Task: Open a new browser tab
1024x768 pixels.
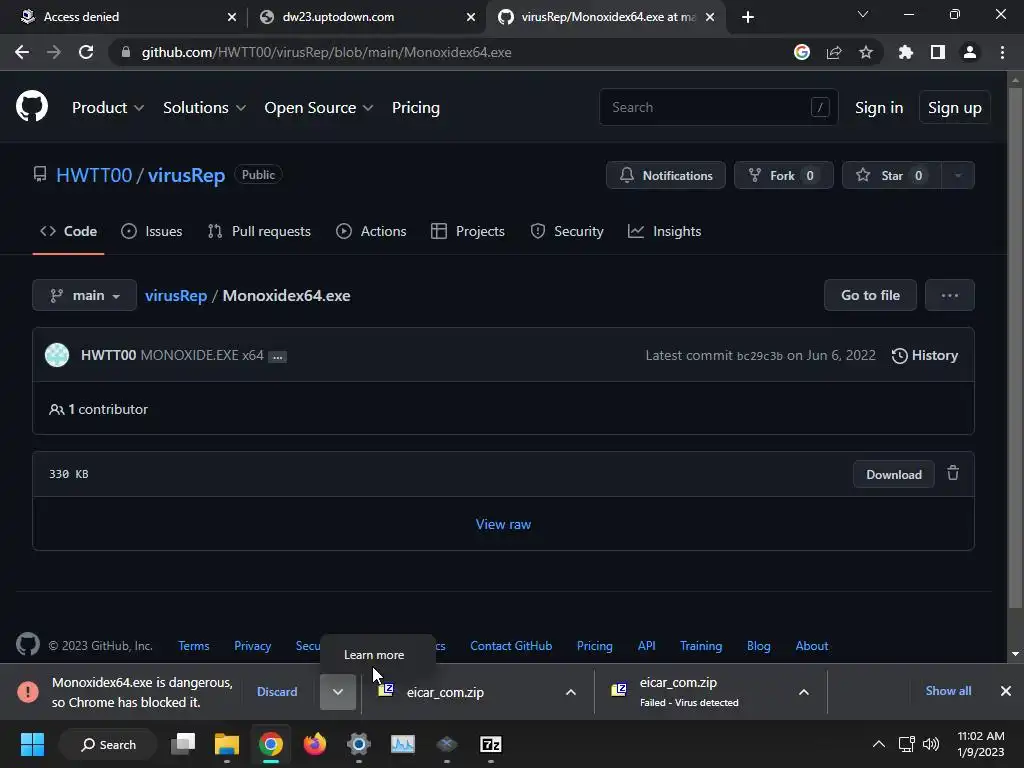Action: click(748, 17)
